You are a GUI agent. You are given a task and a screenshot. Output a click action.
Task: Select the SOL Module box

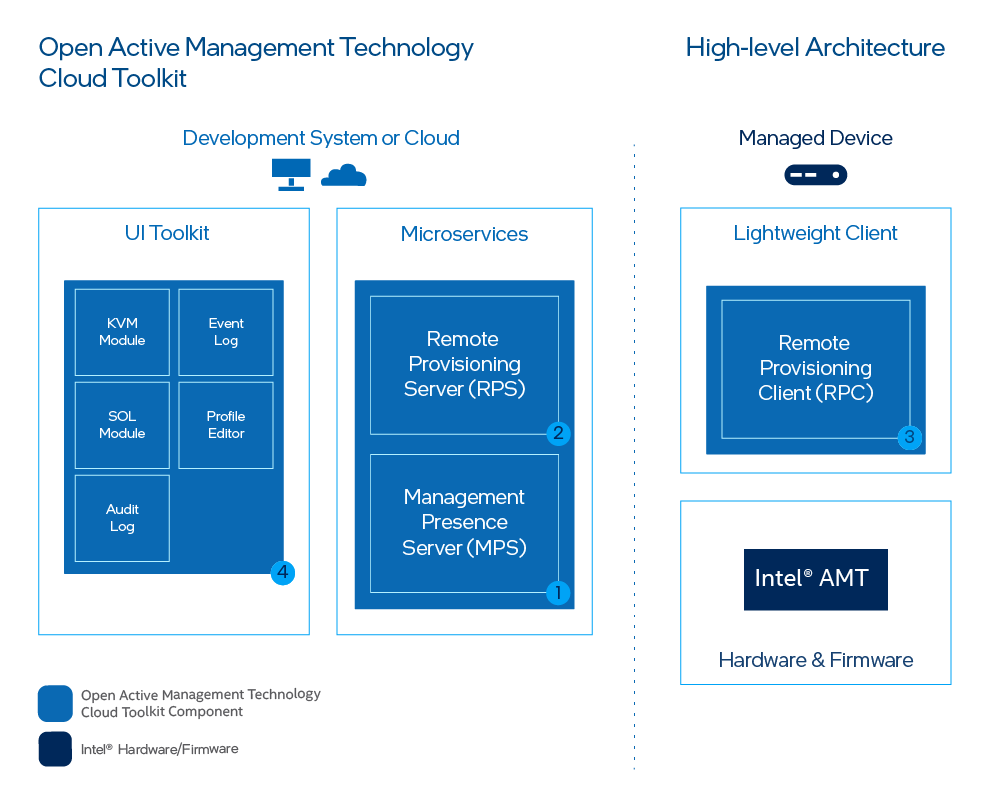(x=122, y=425)
